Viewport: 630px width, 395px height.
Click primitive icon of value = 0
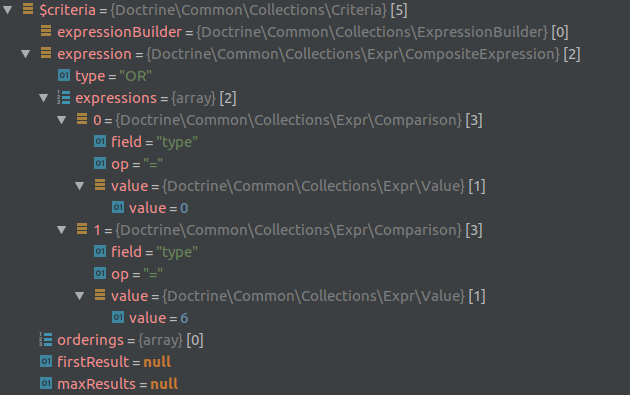pos(118,207)
